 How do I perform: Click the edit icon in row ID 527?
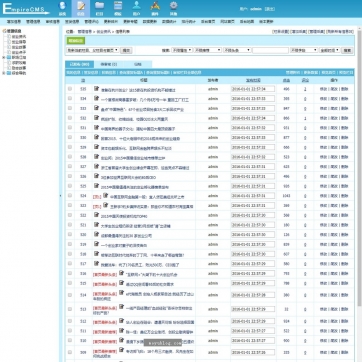96,167
